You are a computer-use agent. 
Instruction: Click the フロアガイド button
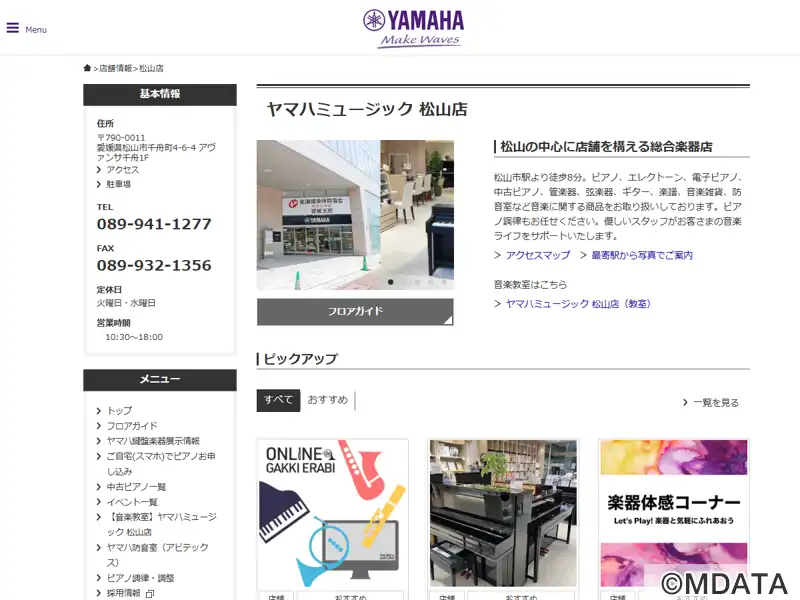(355, 312)
